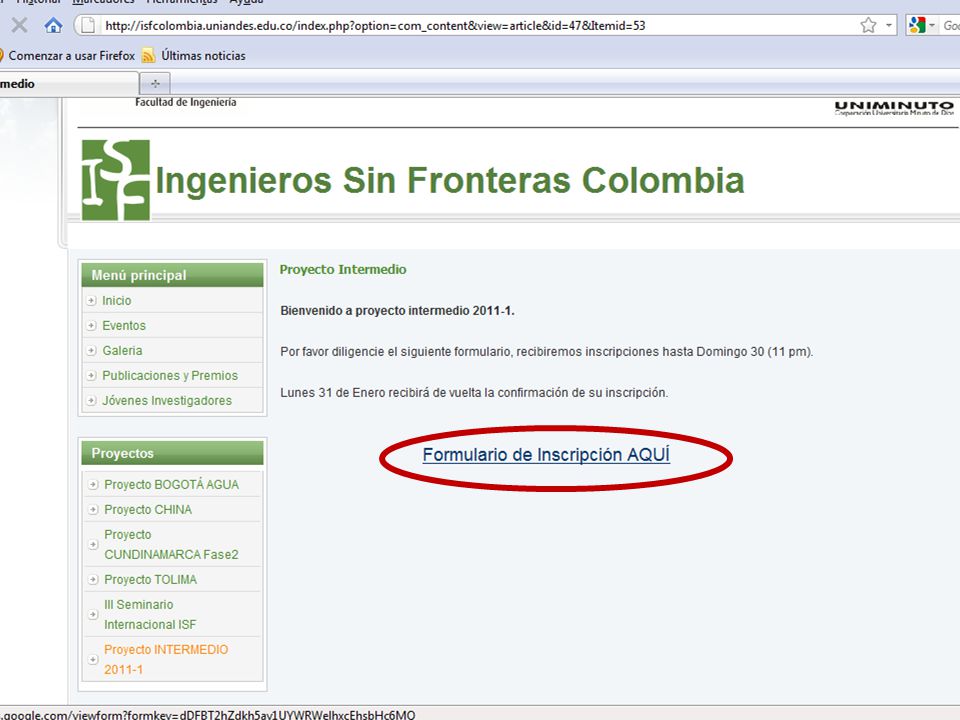Bookmark this page with the star icon

coord(868,25)
